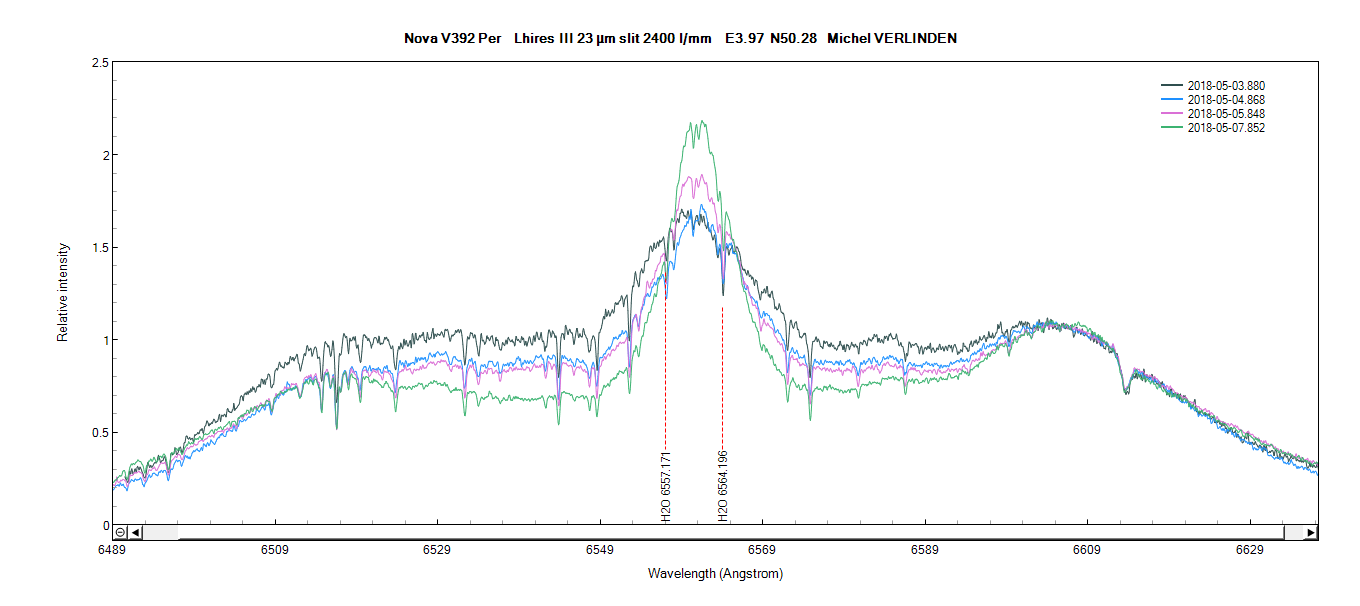
Task: Click the H2O 6557.171 line label
Action: coord(667,487)
